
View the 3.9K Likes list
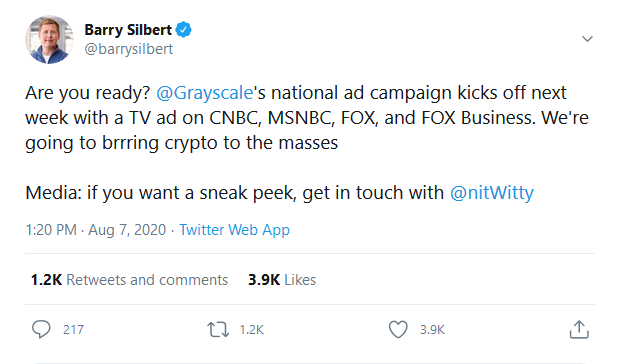282,280
